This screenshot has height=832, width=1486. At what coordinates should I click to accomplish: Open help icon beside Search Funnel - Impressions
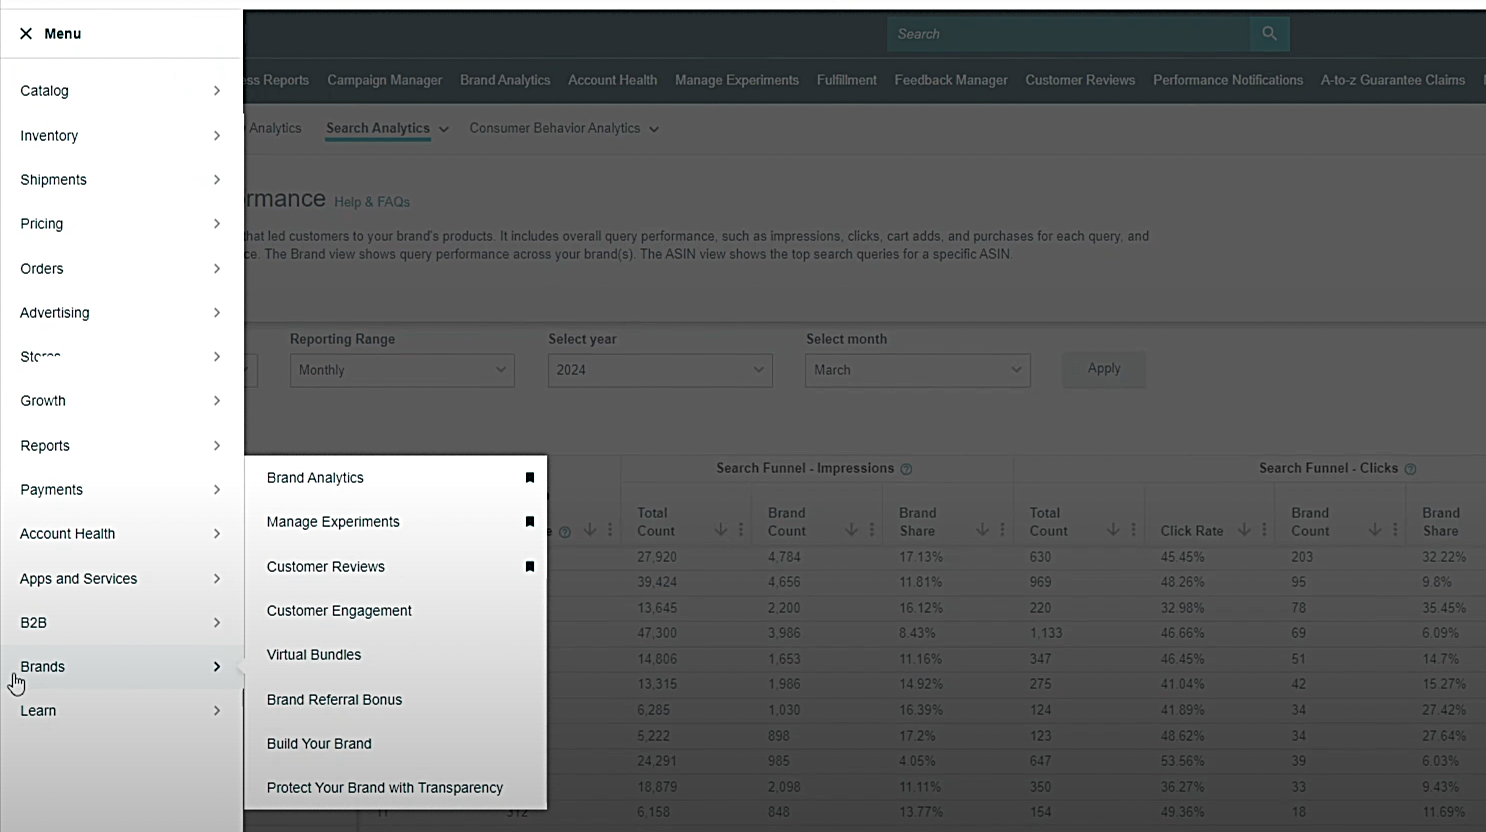(x=906, y=469)
